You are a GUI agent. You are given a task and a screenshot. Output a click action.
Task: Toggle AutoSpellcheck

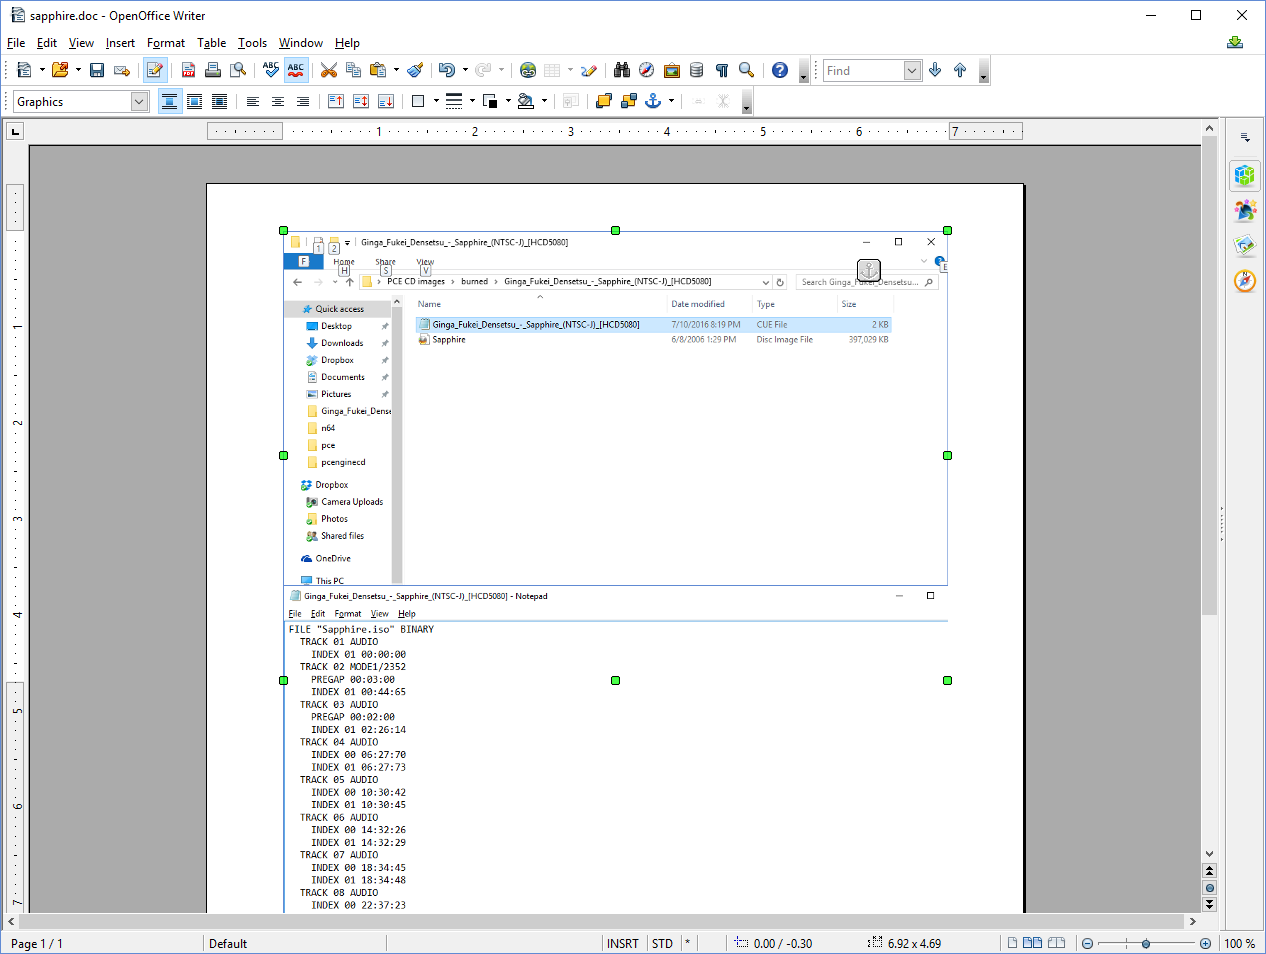pos(296,70)
